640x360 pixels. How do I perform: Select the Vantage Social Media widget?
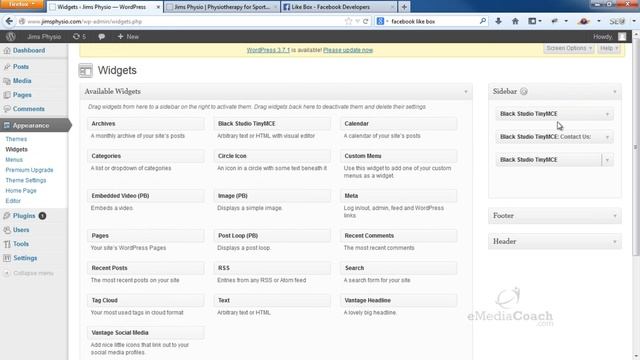tap(145, 333)
